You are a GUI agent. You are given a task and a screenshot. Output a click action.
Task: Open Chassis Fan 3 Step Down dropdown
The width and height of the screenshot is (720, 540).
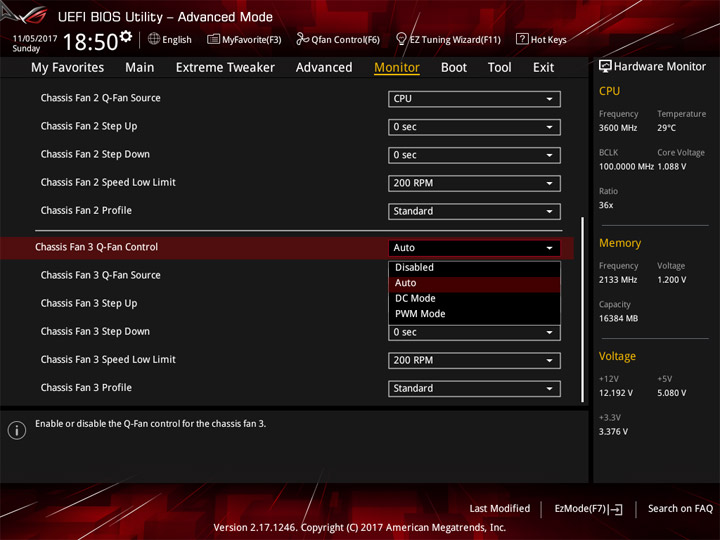474,332
